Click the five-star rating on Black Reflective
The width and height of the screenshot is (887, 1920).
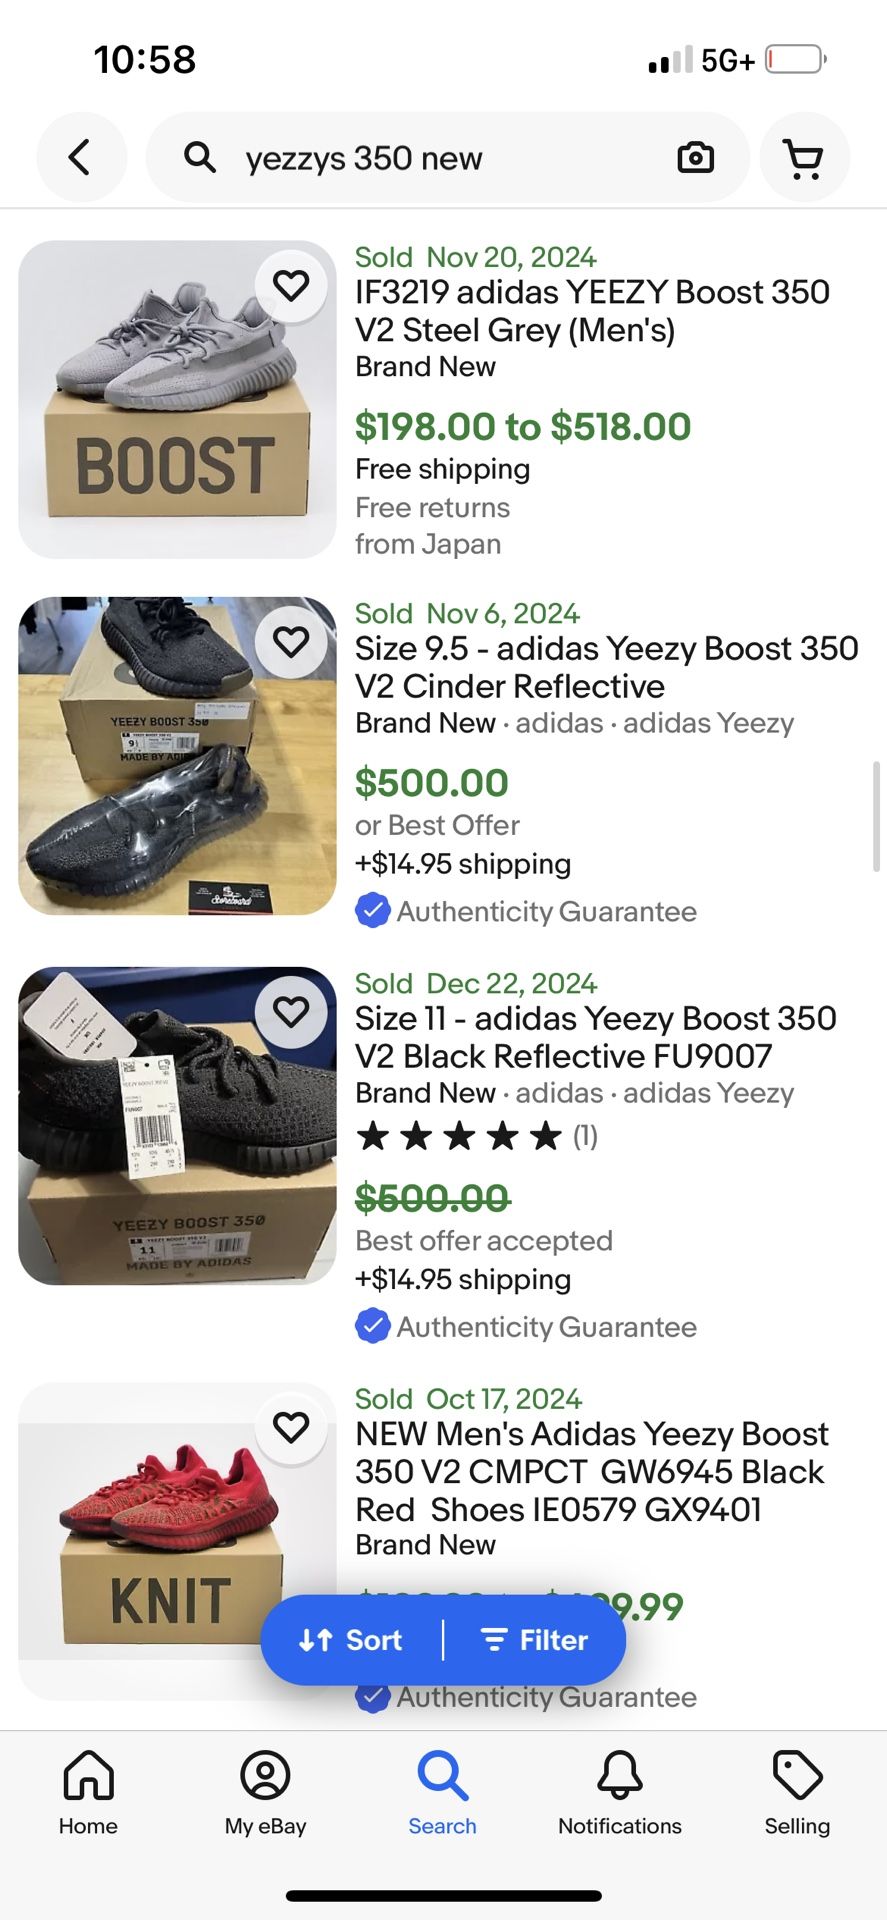point(460,1136)
